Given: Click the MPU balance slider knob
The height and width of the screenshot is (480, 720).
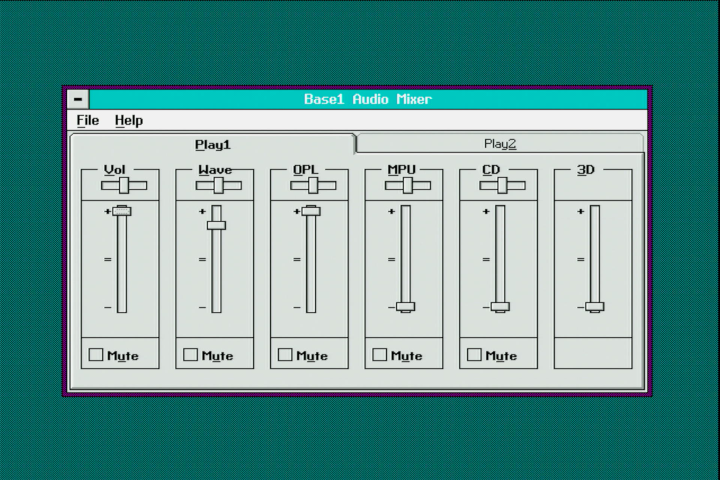Looking at the screenshot, I should tap(407, 185).
